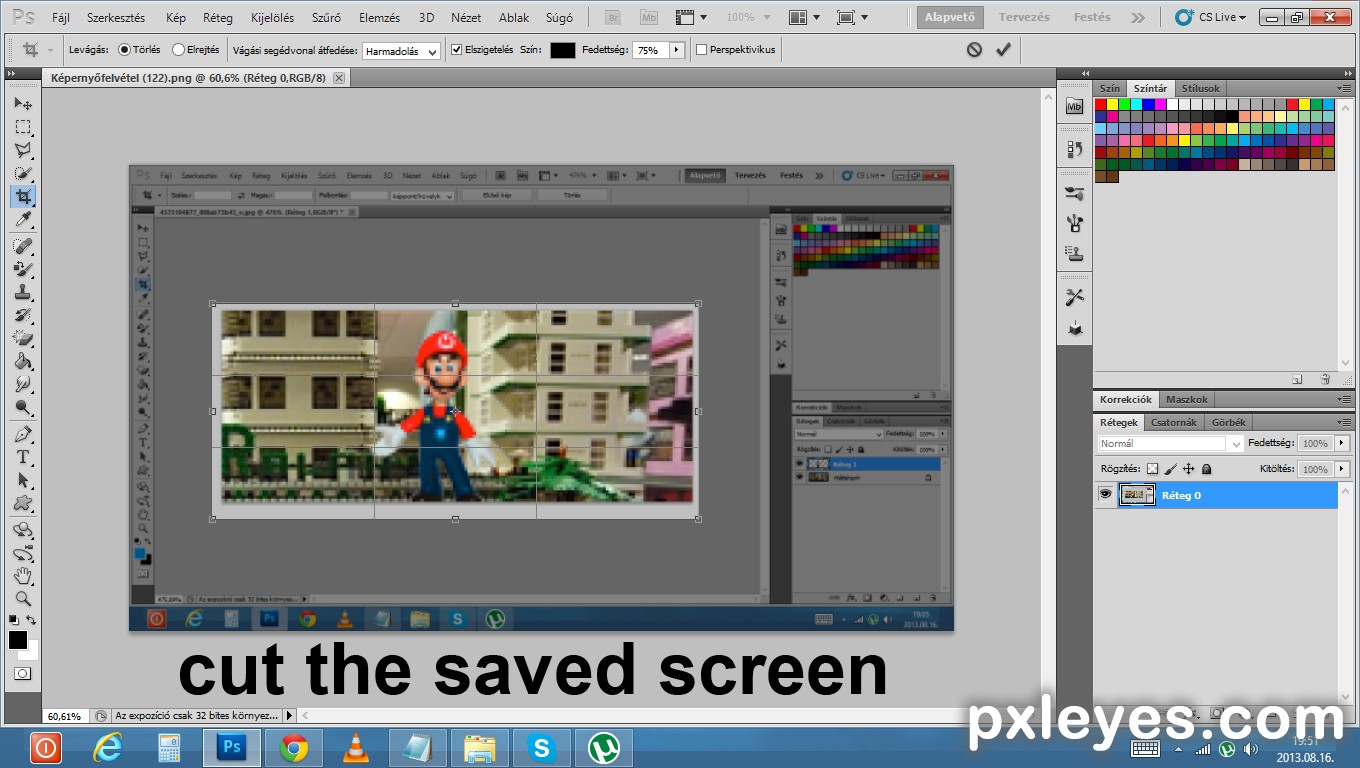Select the Polygonal Lasso tool
The height and width of the screenshot is (768, 1360).
(x=22, y=150)
